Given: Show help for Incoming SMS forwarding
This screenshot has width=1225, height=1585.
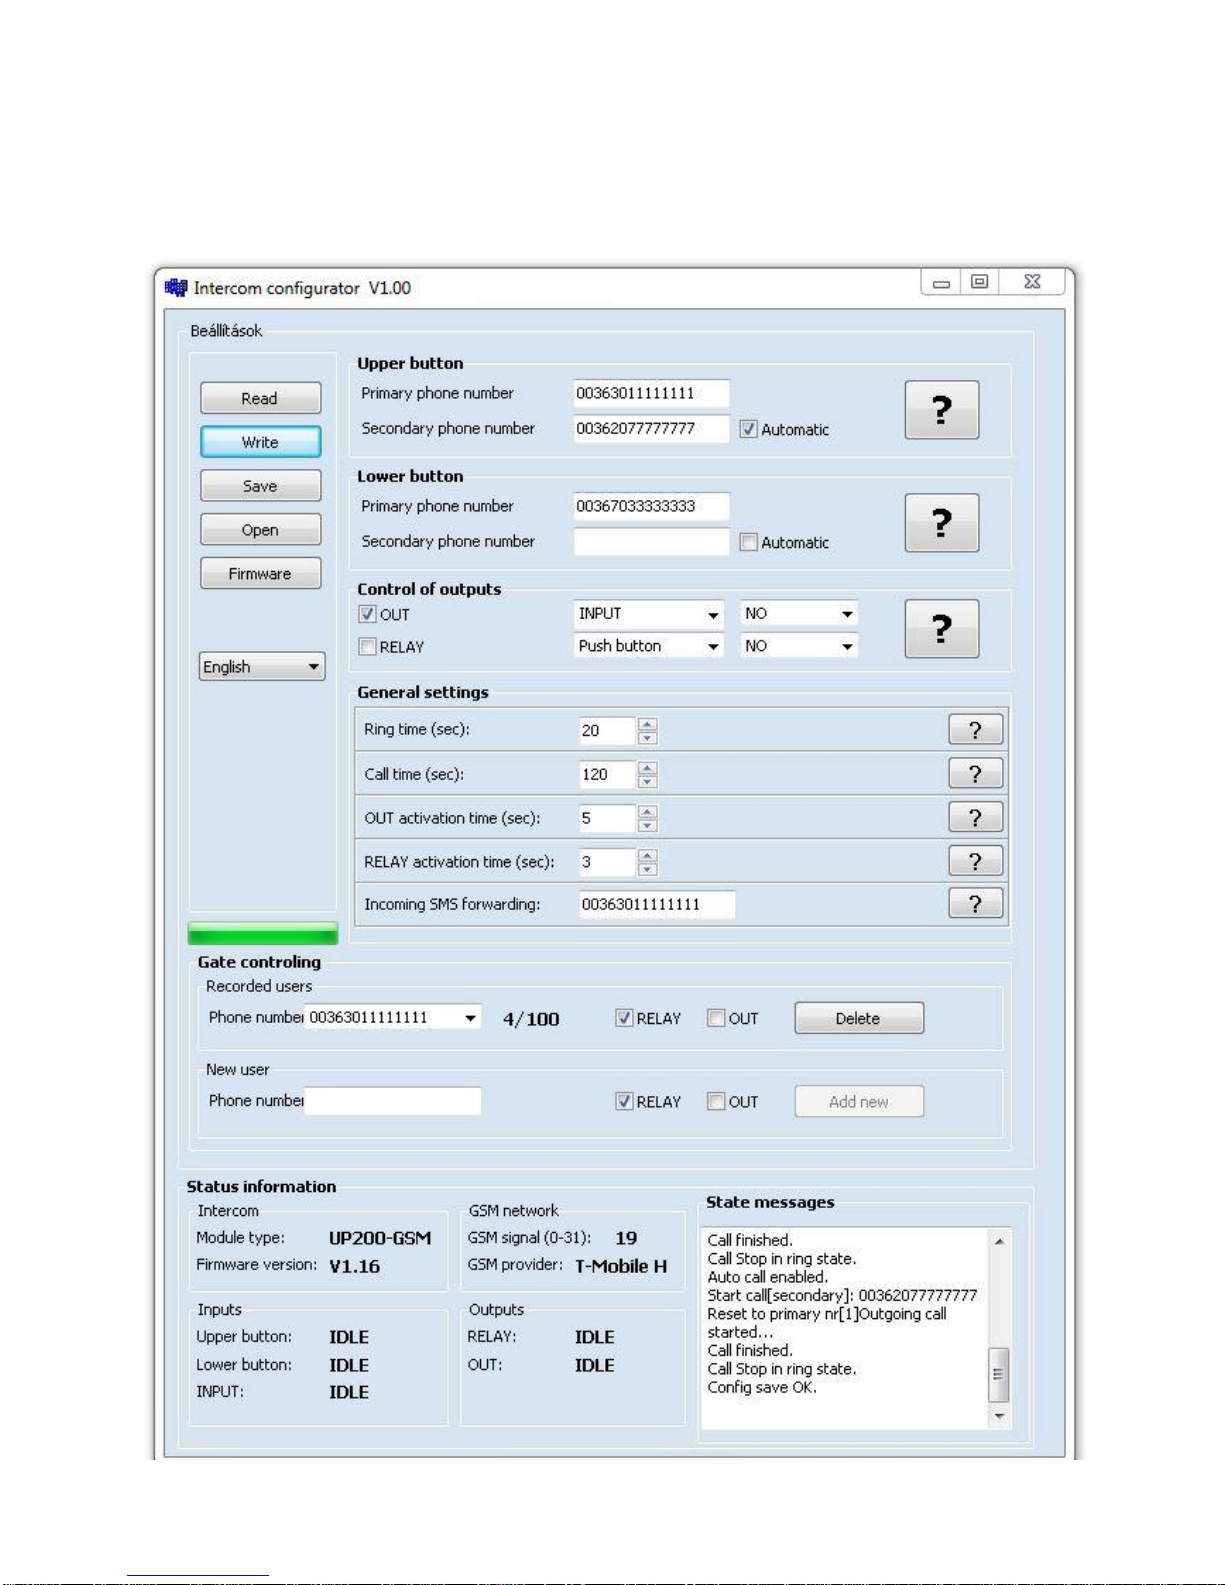Looking at the screenshot, I should pos(975,904).
